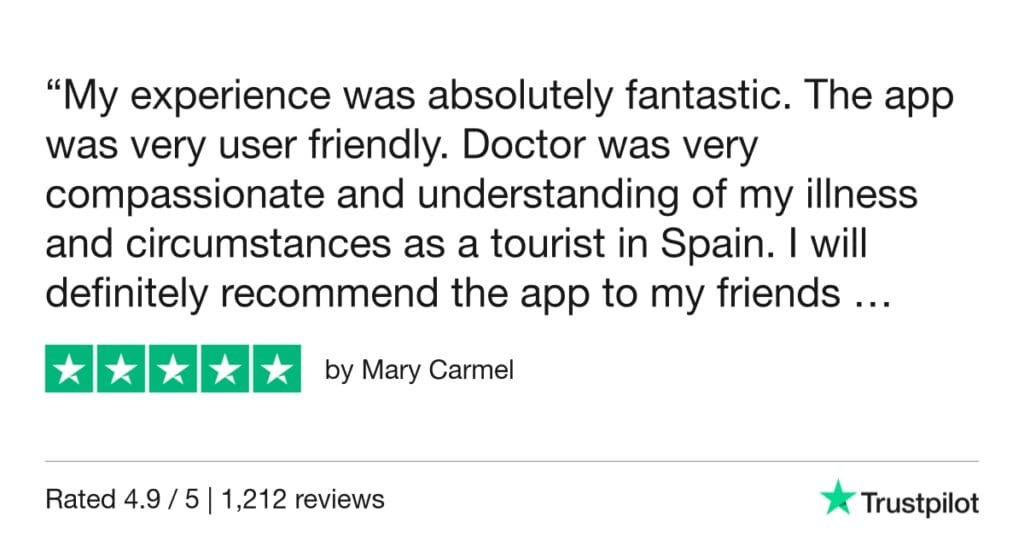Click the second green rating star
Image resolution: width=1024 pixels, height=535 pixels.
[121, 369]
